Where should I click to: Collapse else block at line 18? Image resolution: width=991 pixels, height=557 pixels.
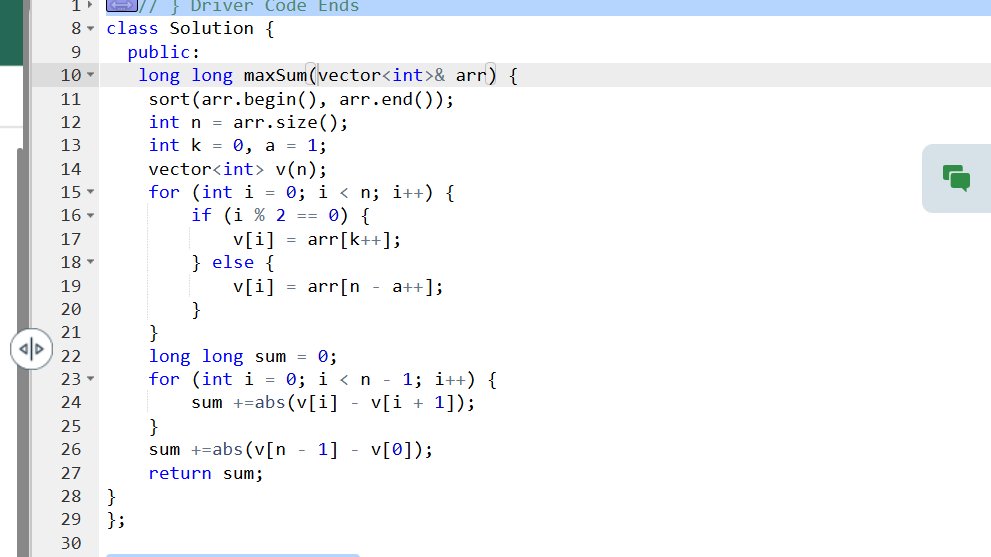90,262
